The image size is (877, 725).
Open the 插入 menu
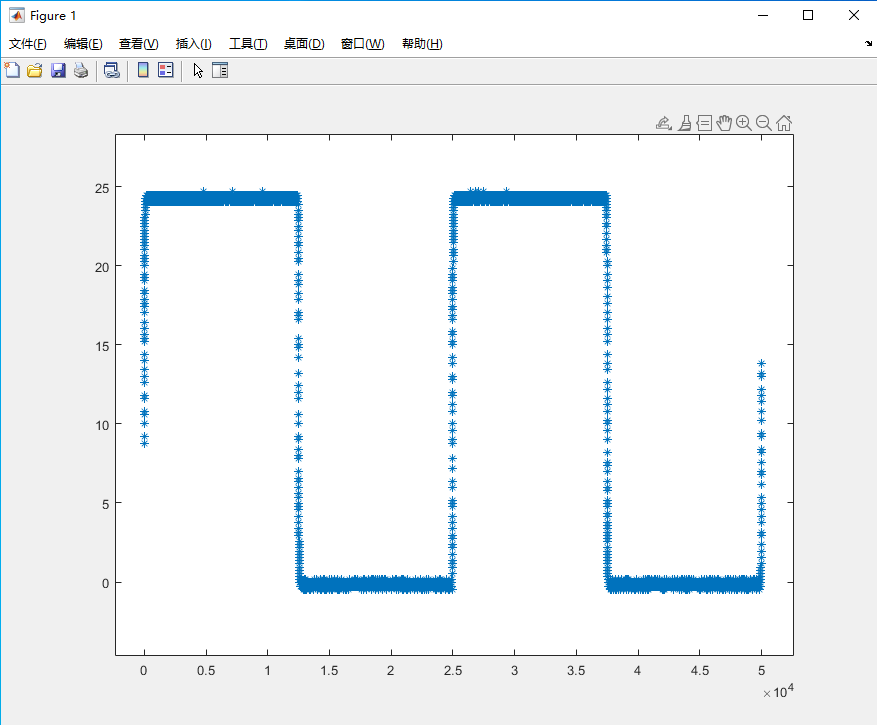coord(192,43)
